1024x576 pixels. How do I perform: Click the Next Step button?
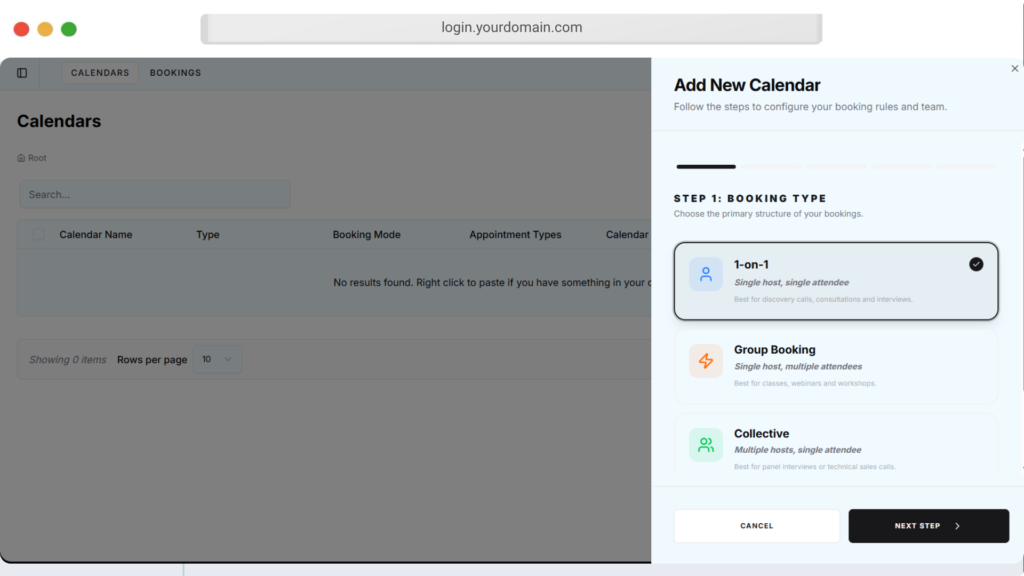(927, 526)
